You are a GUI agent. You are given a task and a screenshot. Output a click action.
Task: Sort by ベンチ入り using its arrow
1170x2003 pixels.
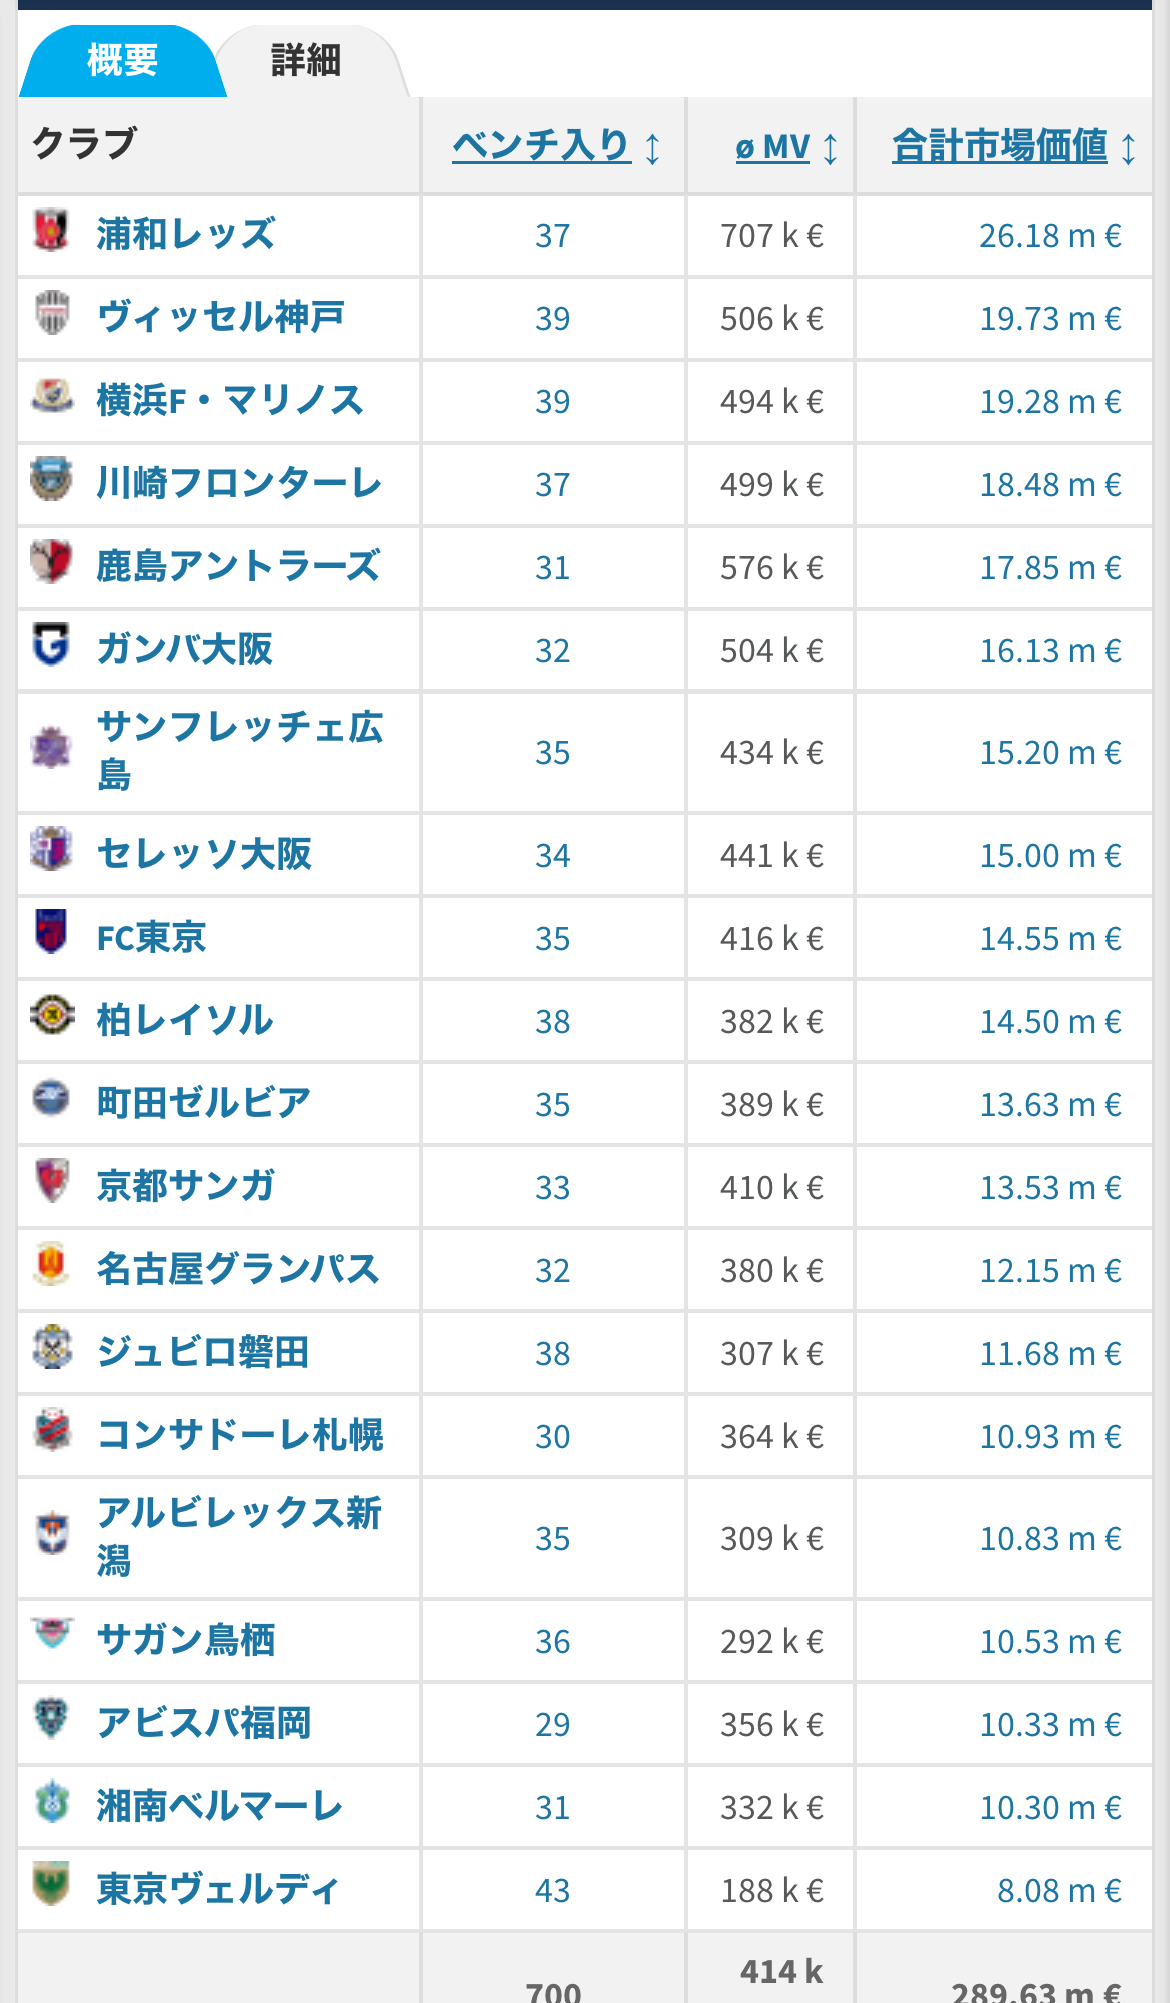(652, 148)
